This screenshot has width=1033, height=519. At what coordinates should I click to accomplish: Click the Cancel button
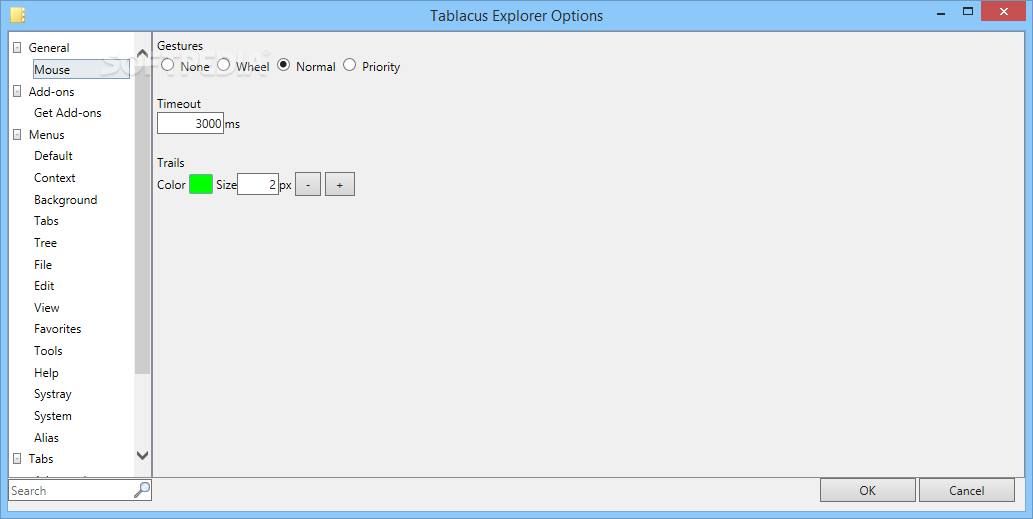(x=966, y=490)
